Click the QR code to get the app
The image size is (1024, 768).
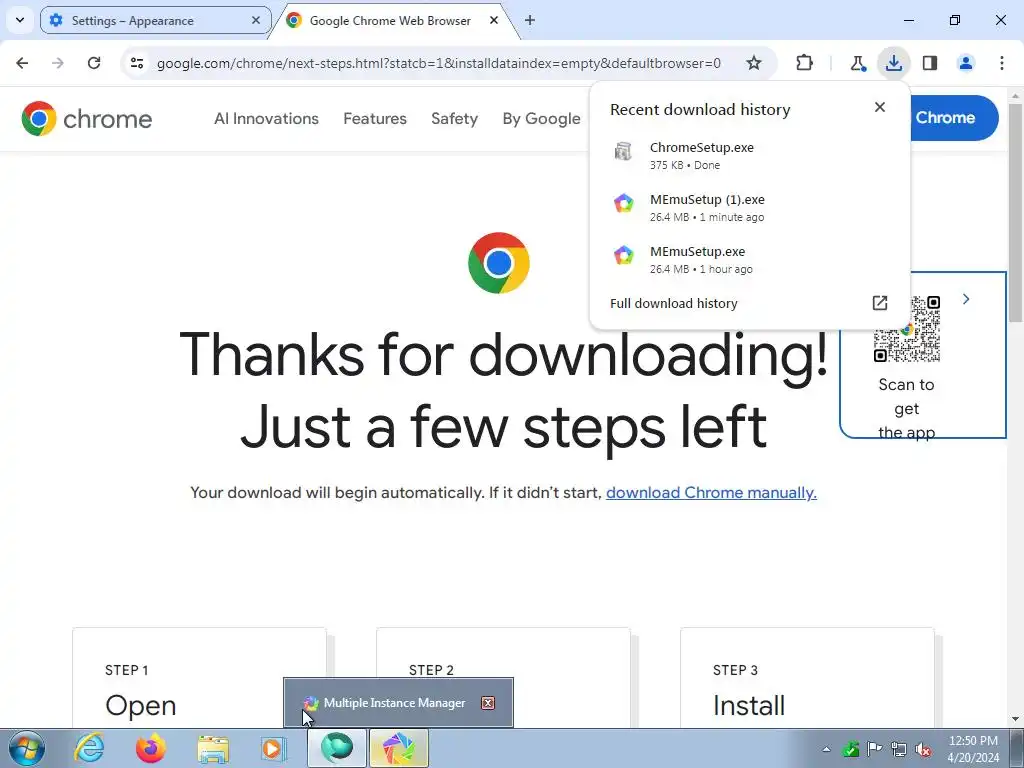click(906, 328)
